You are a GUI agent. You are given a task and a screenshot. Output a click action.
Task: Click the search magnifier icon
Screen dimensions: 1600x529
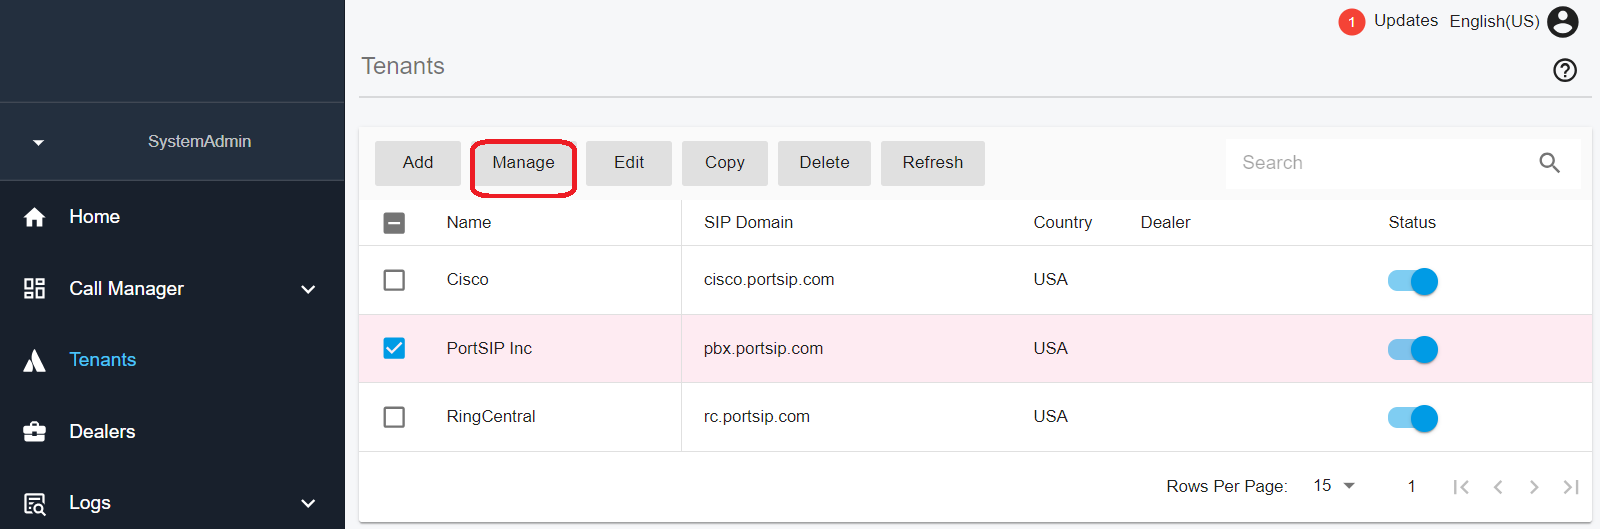click(1549, 163)
